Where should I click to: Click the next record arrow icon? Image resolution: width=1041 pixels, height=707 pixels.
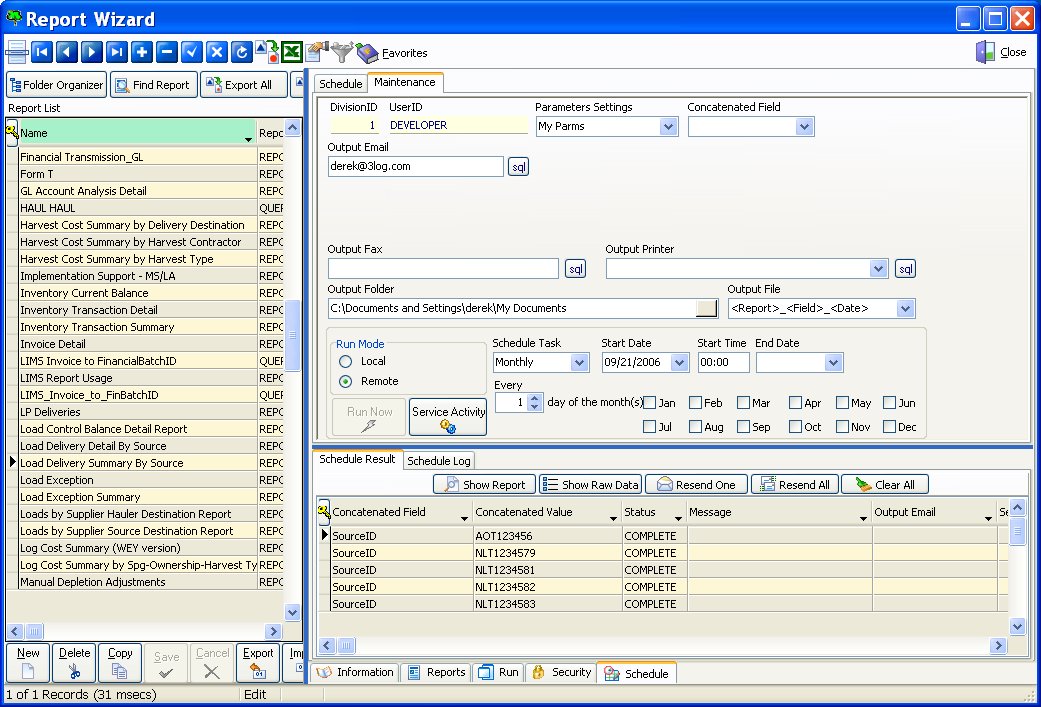92,52
